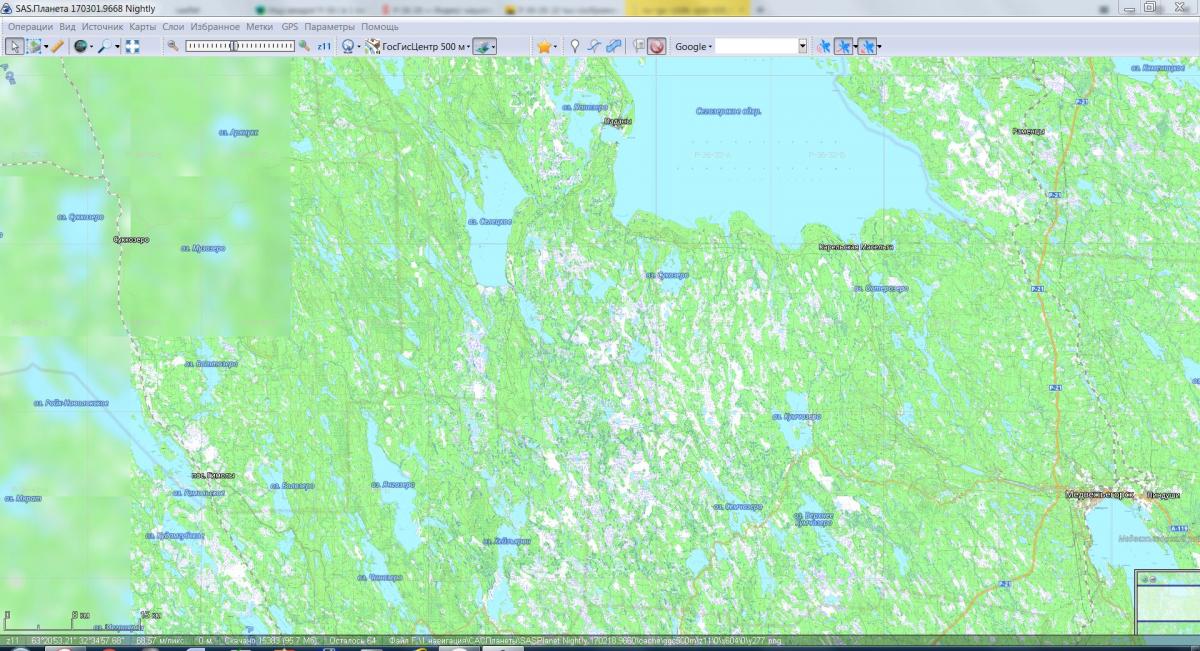1200x651 pixels.
Task: Click the add path polyline icon
Action: tap(594, 46)
